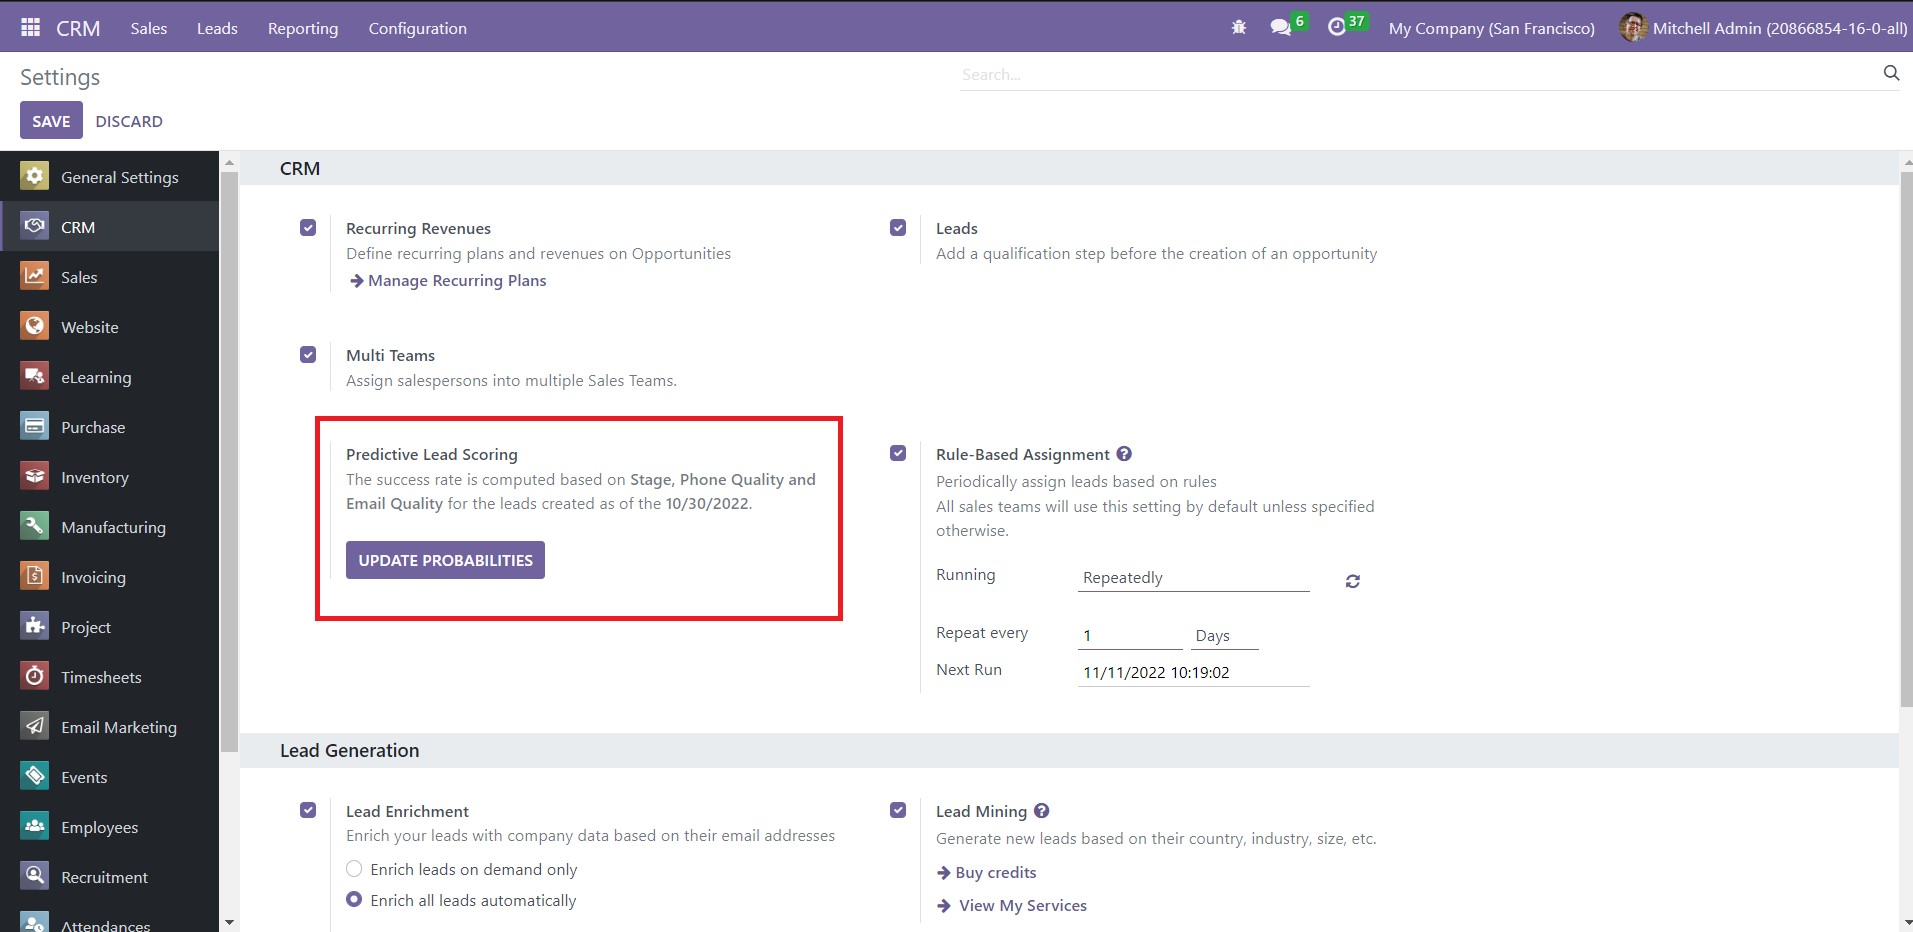
Task: Click the Invoicing sidebar icon
Action: point(35,576)
